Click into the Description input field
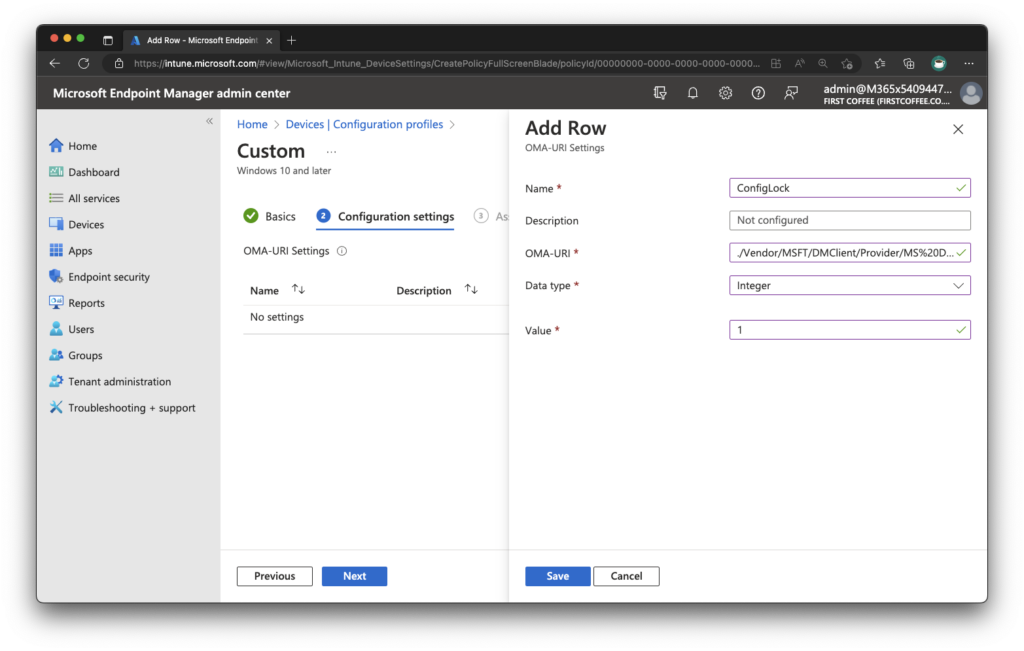The image size is (1024, 651). pyautogui.click(x=849, y=220)
